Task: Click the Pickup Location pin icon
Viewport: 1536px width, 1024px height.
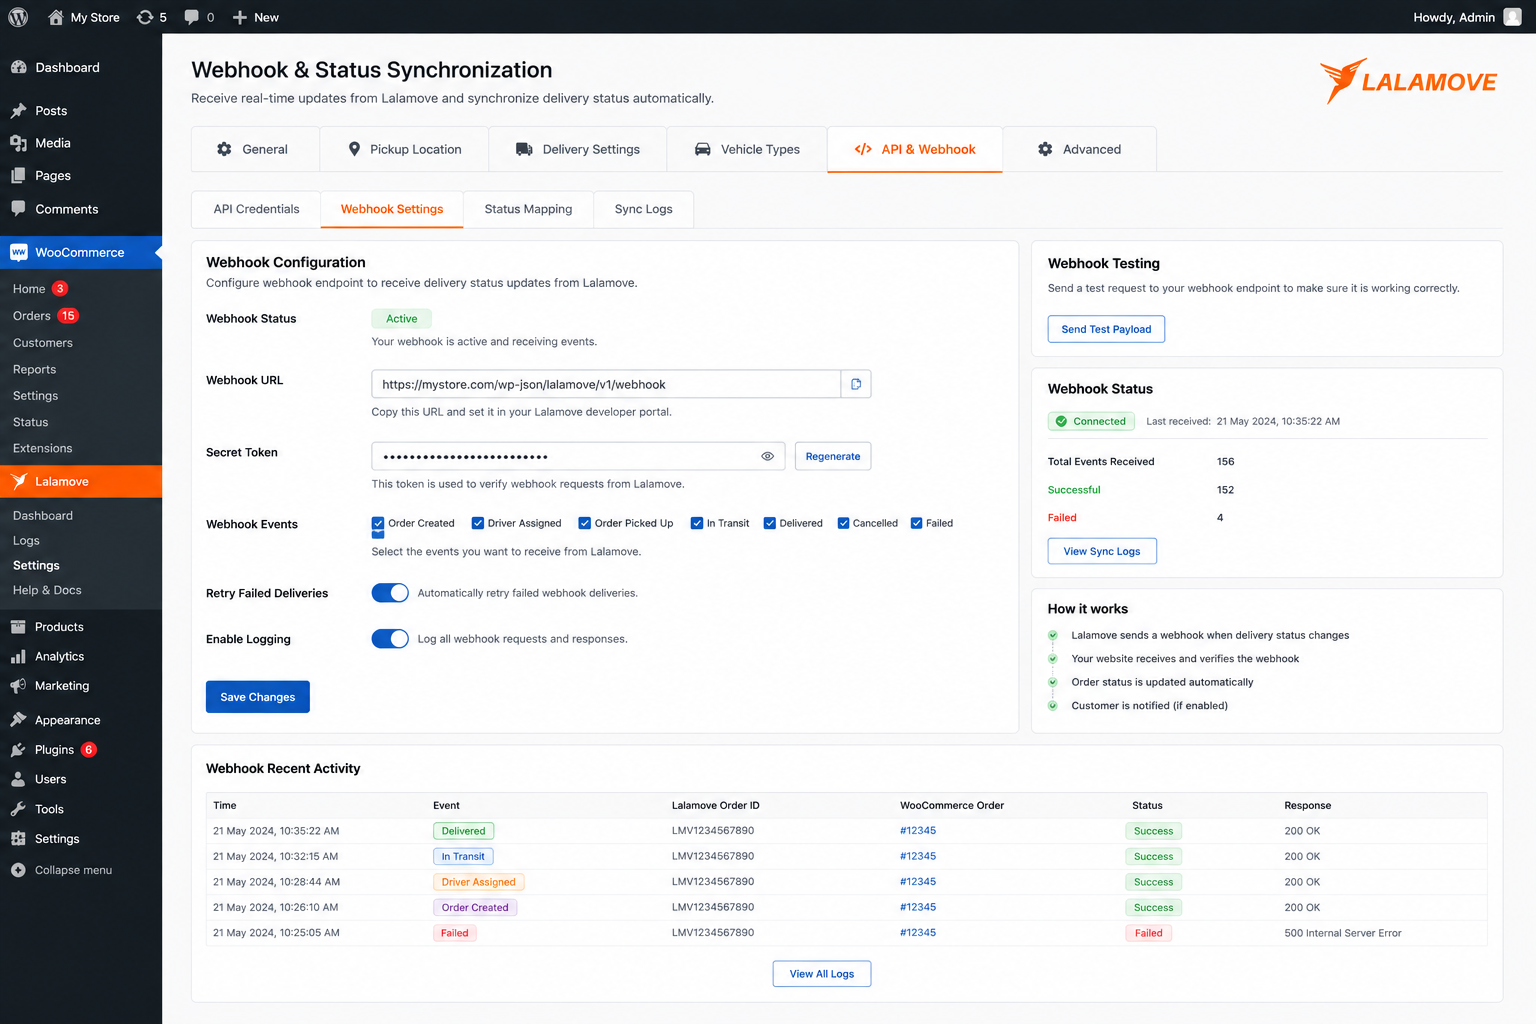Action: (354, 149)
